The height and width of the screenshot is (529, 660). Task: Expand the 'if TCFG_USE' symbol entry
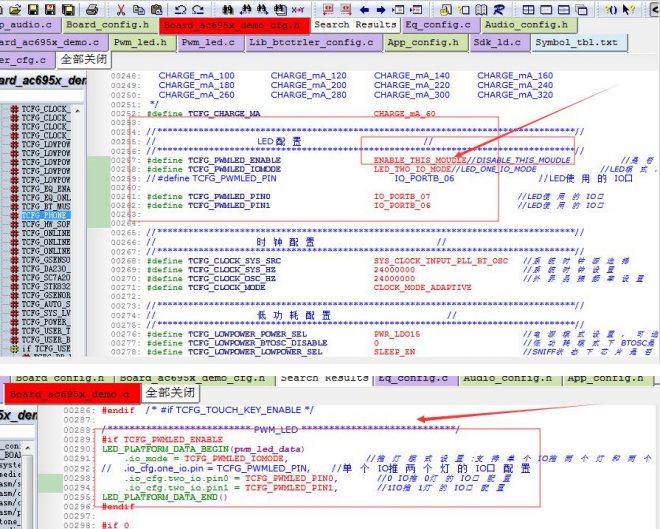14,348
